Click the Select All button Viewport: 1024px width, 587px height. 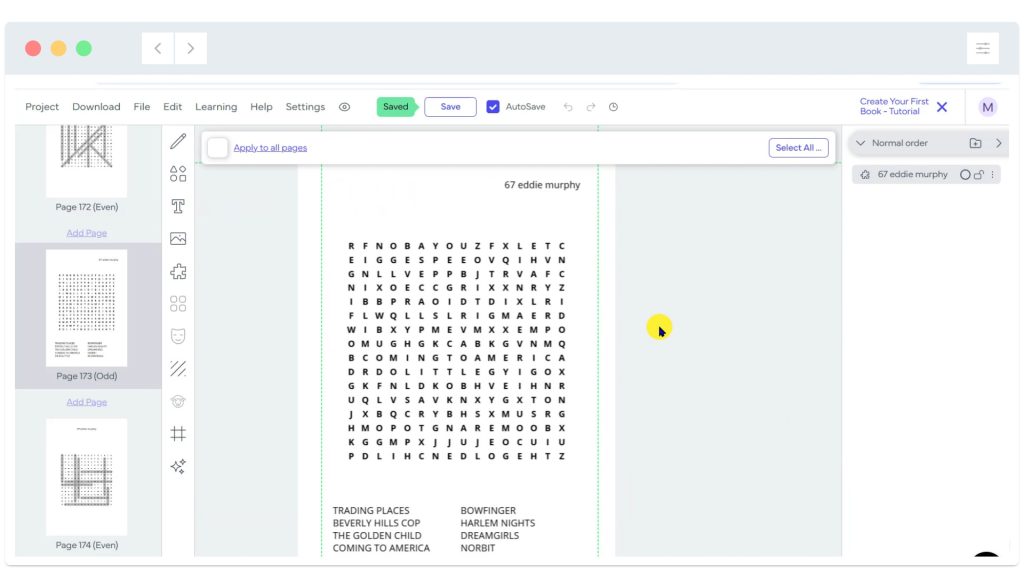tap(798, 148)
